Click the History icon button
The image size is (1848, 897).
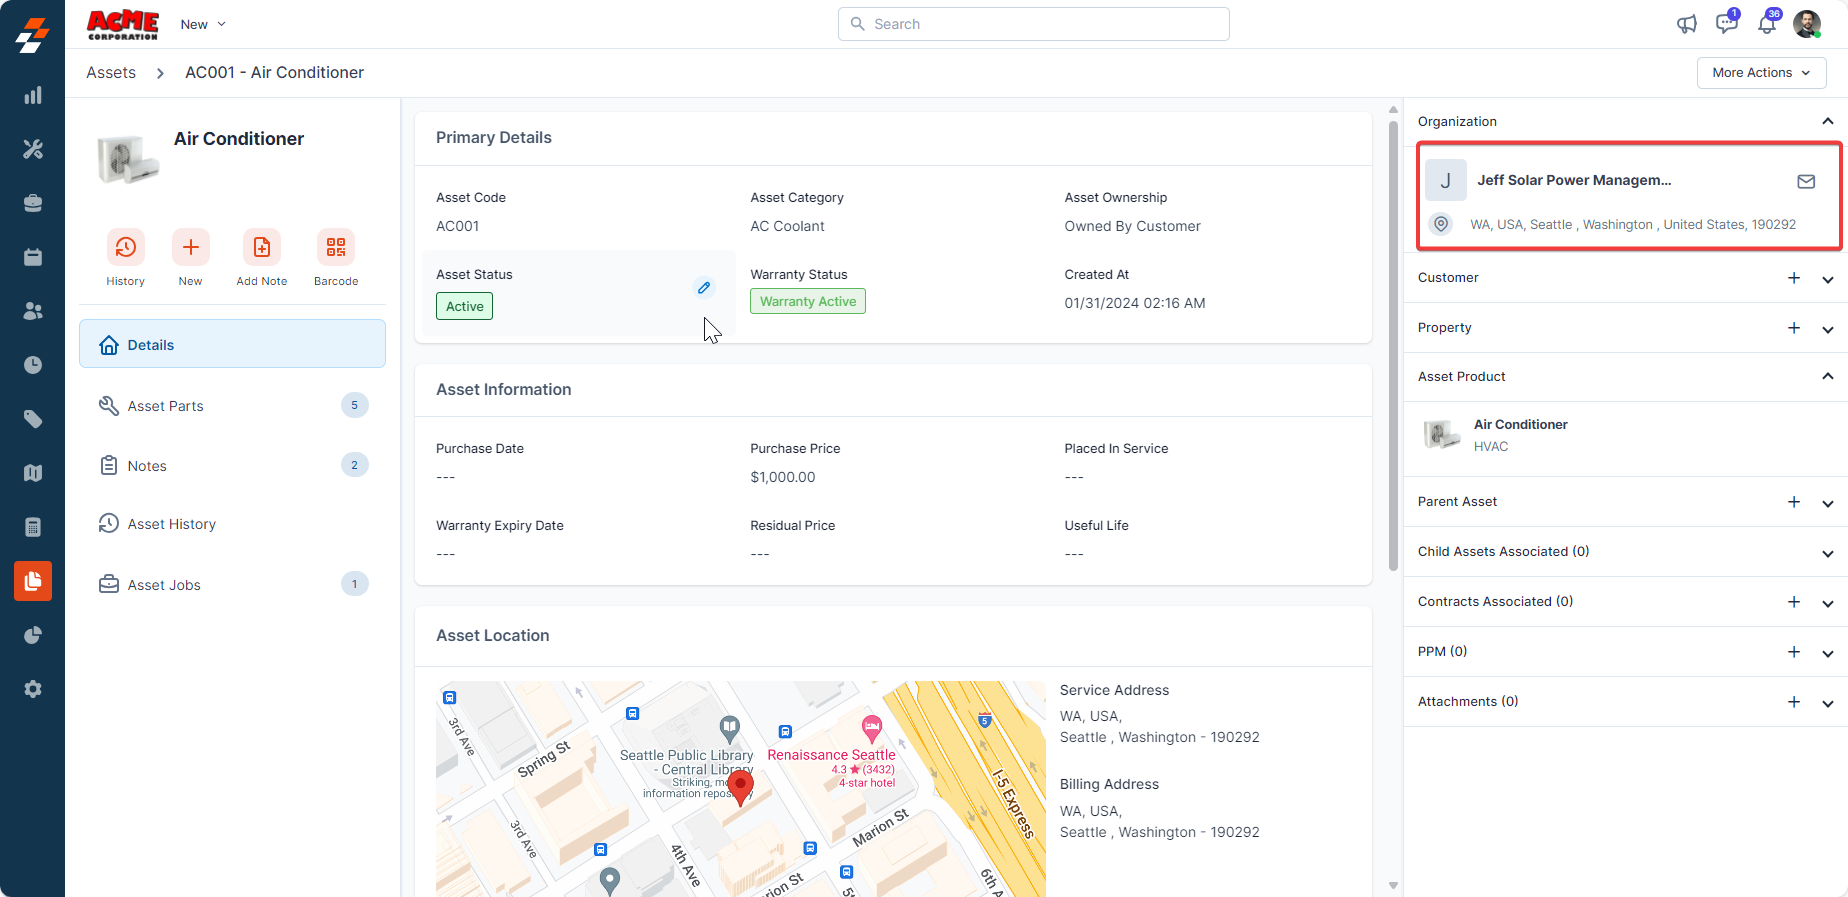pyautogui.click(x=126, y=247)
